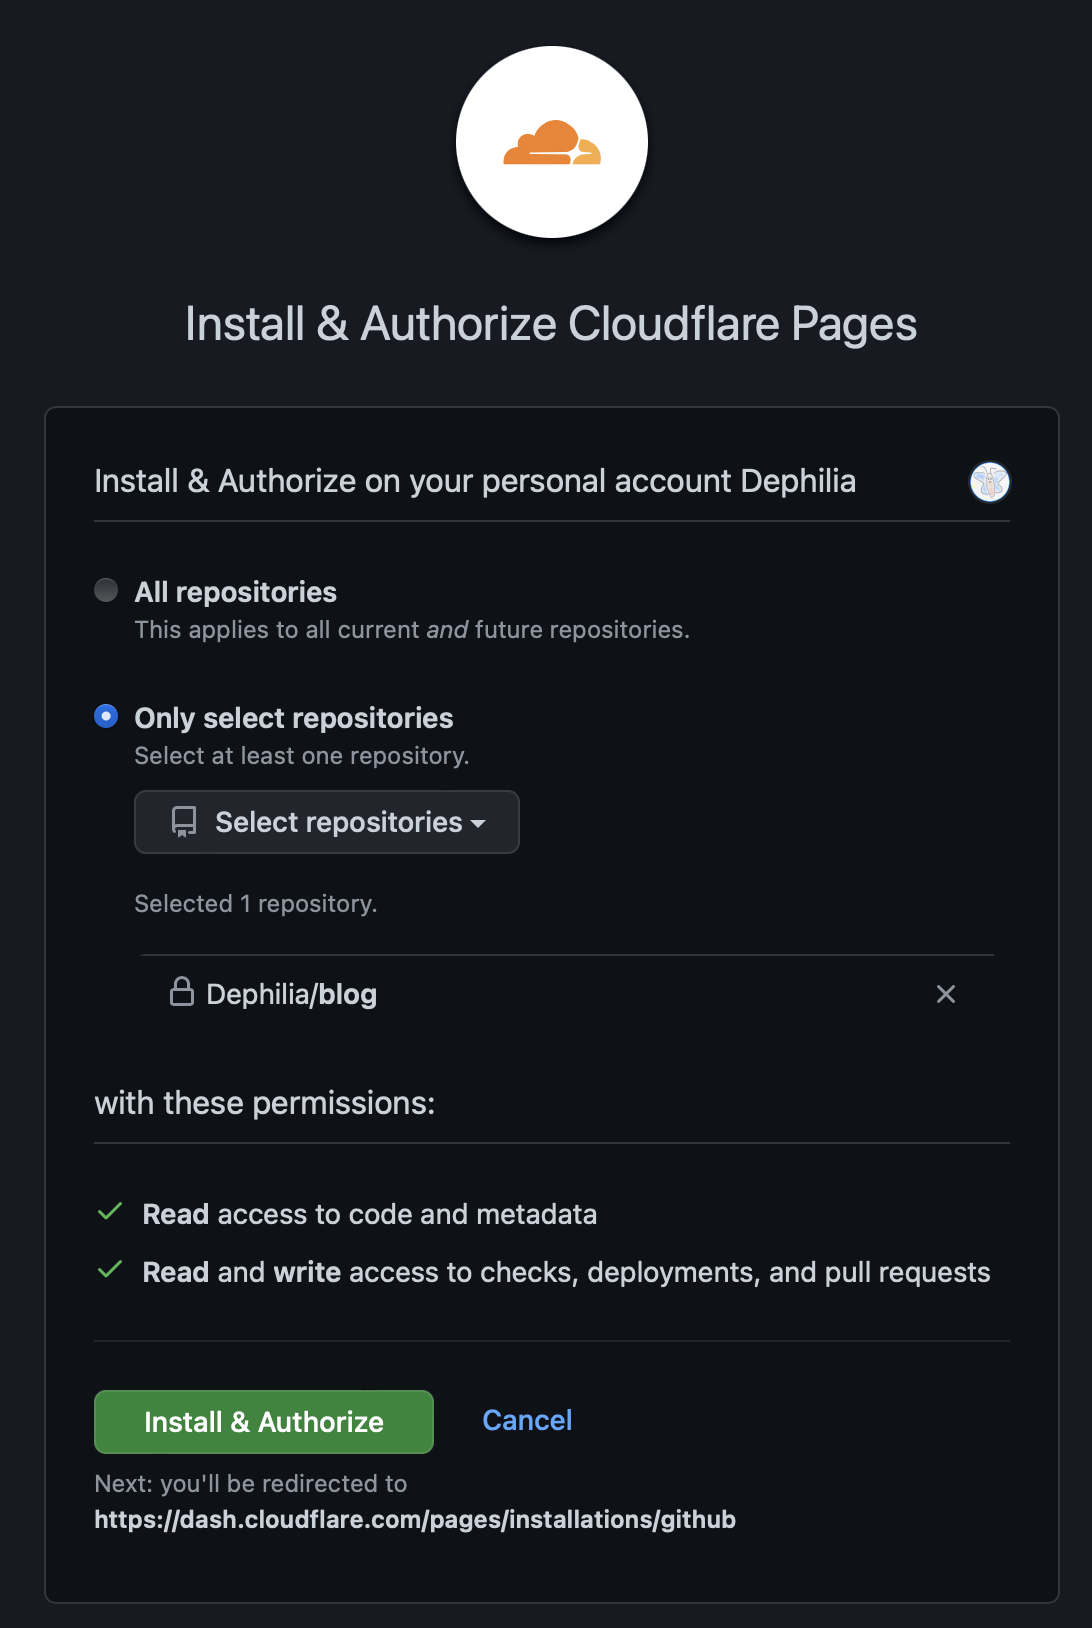Click the Install & Authorize button
1092x1628 pixels.
(x=264, y=1422)
